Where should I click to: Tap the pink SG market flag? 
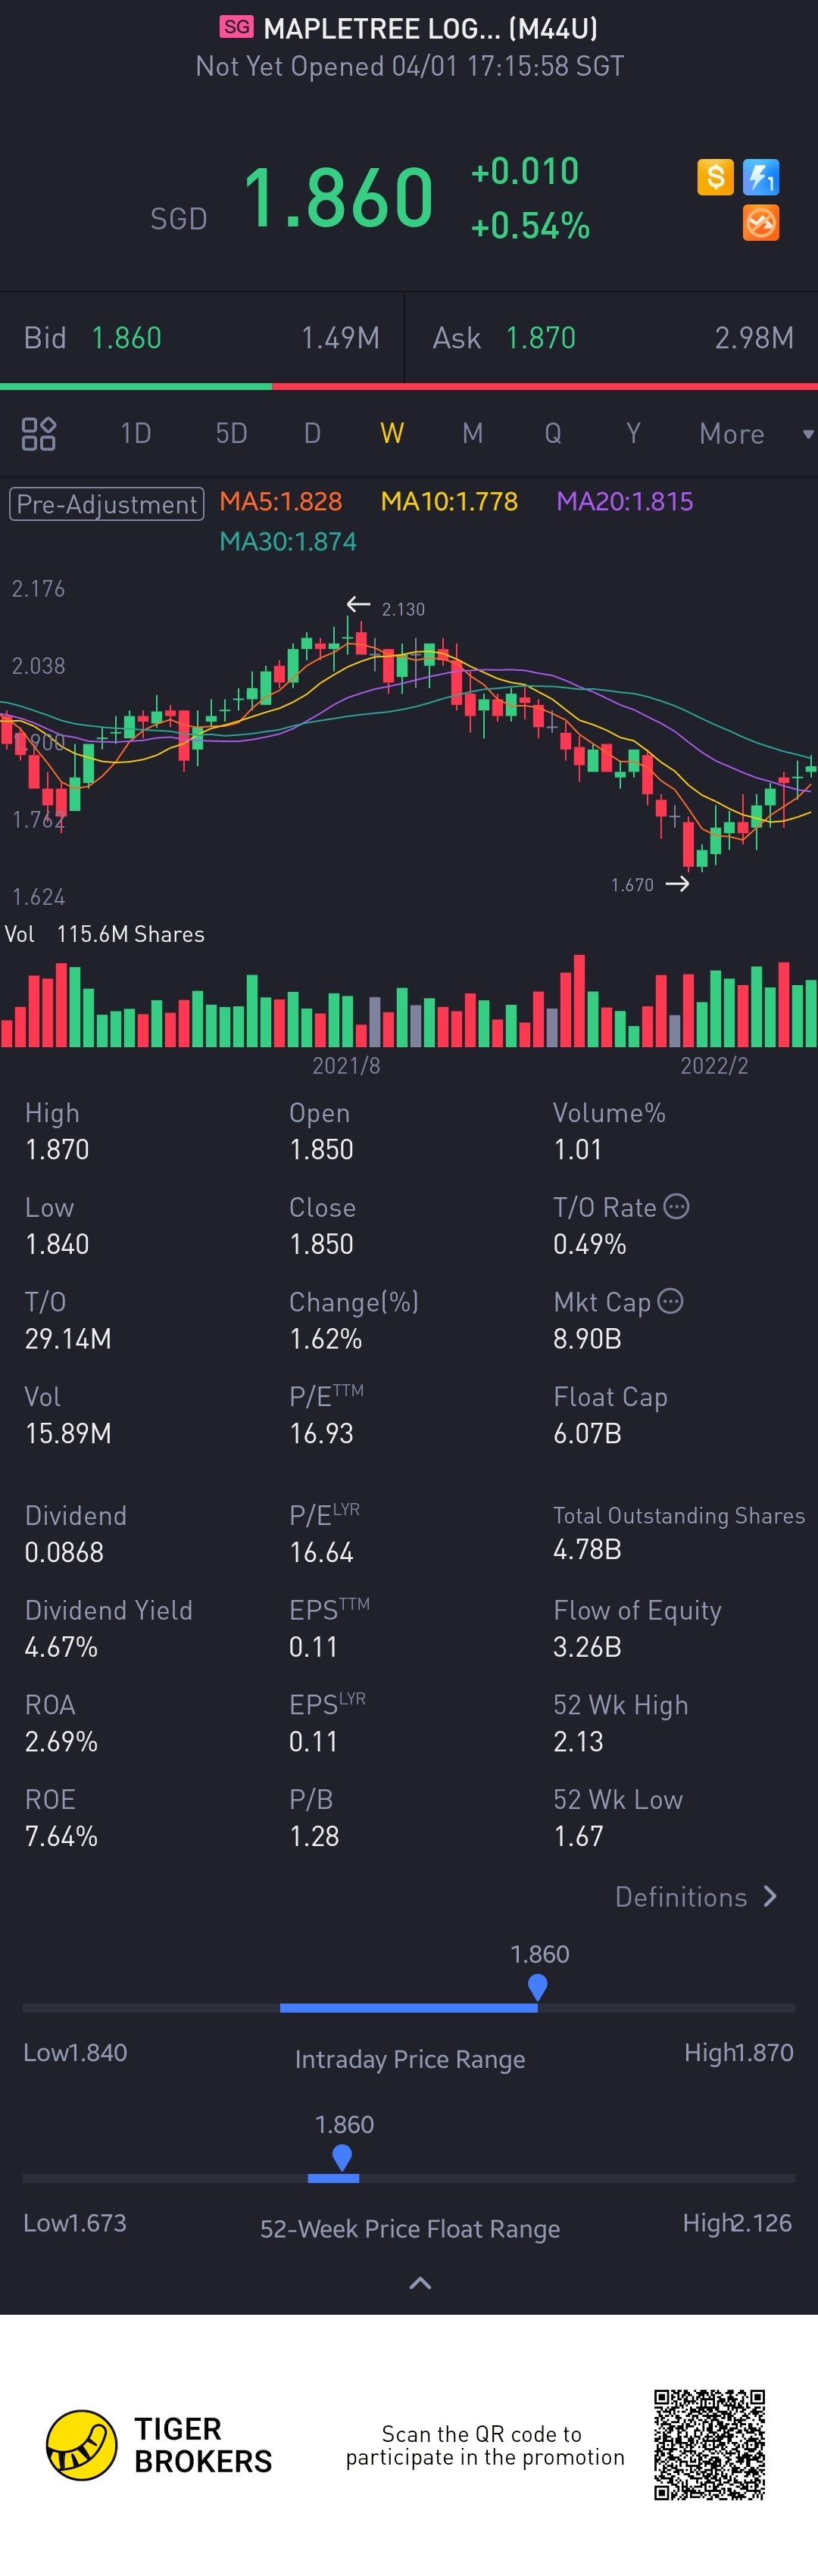pos(237,27)
